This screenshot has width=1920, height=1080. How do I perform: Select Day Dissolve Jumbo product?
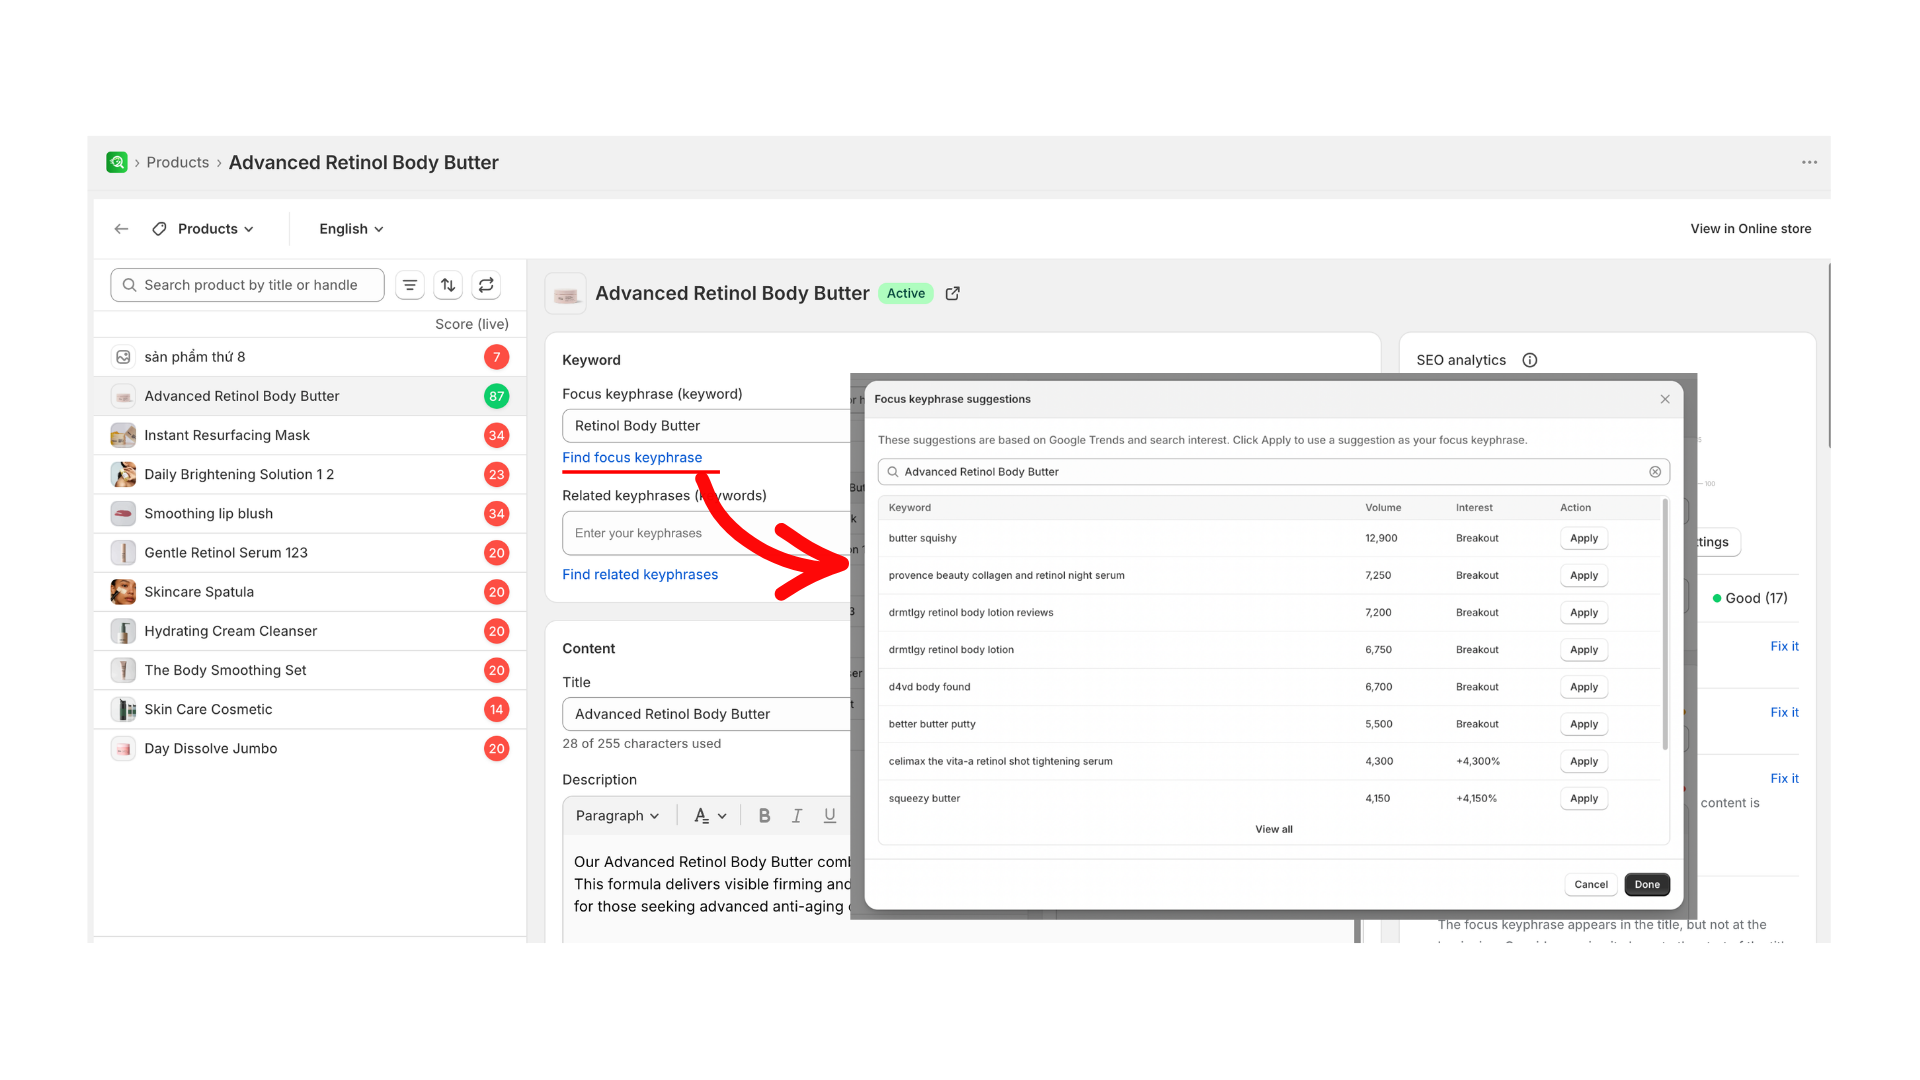pos(310,748)
